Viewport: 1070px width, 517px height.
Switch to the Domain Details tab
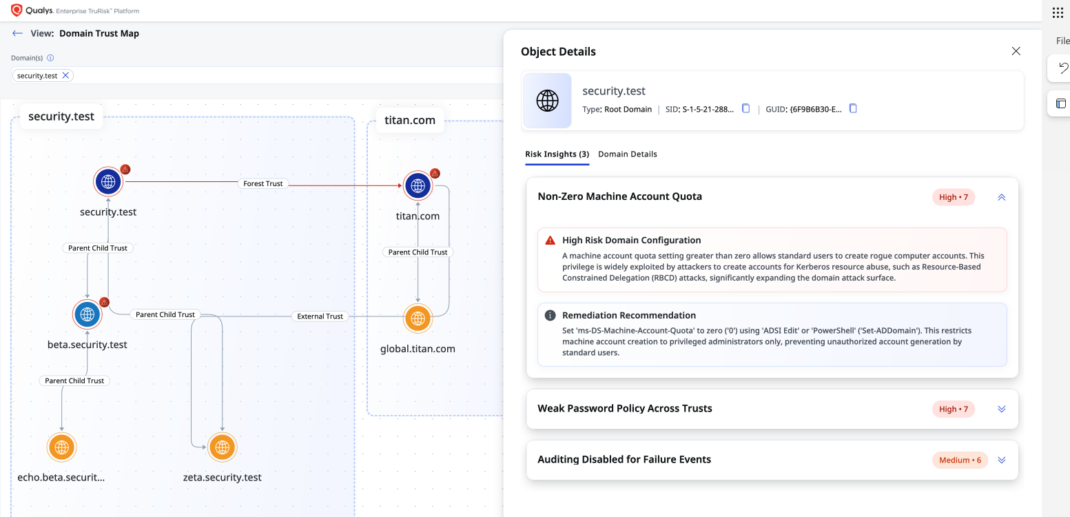point(628,154)
